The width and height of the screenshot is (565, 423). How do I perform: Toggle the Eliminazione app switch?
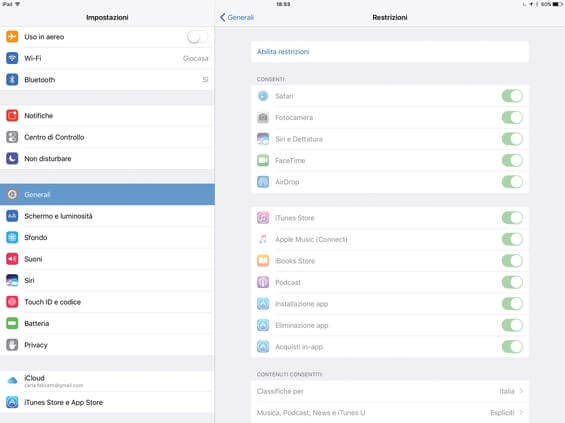click(x=512, y=325)
